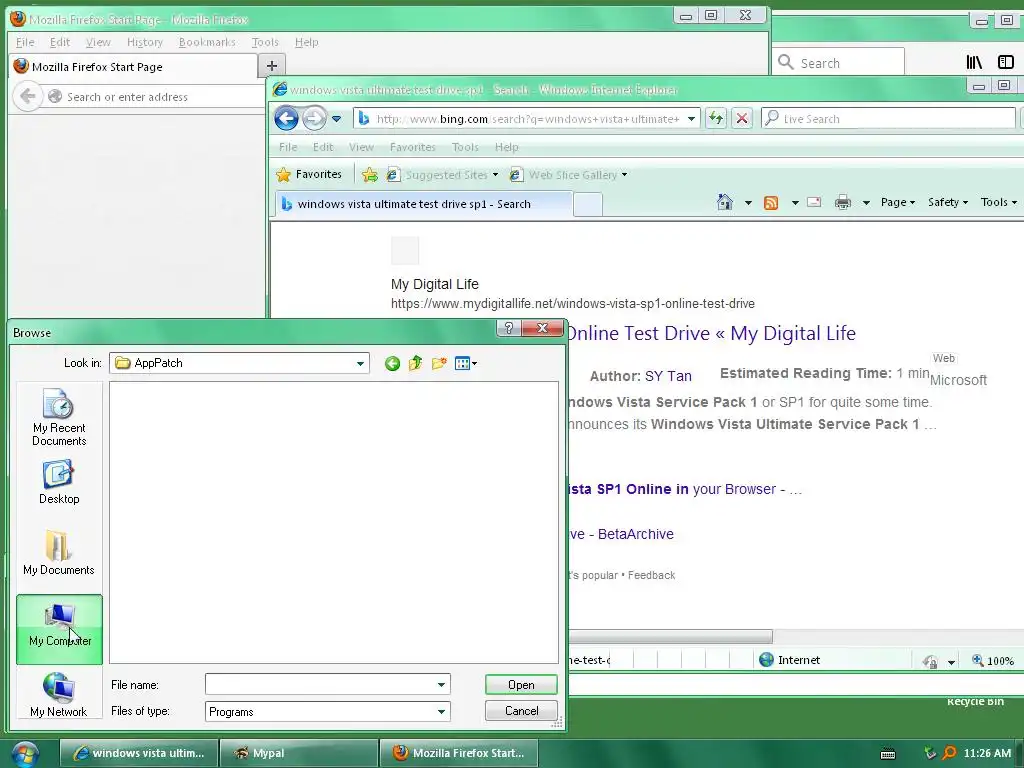Click the Live Search box in IE
The width and height of the screenshot is (1024, 768).
pos(888,119)
